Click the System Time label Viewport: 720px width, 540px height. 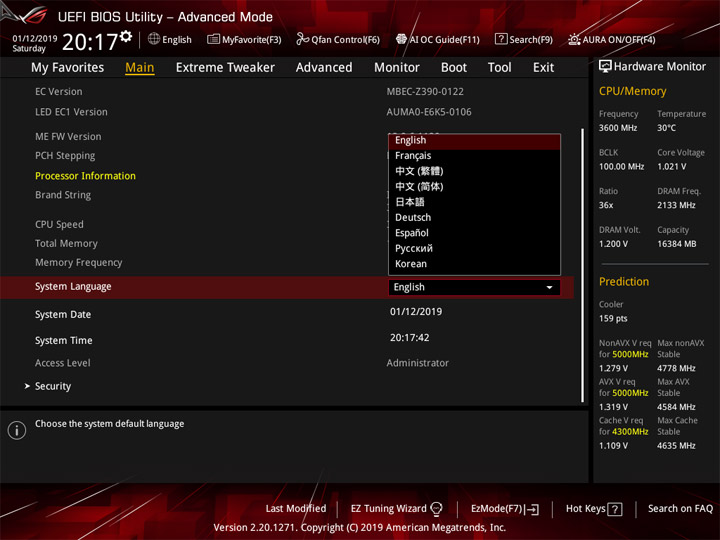pos(63,341)
